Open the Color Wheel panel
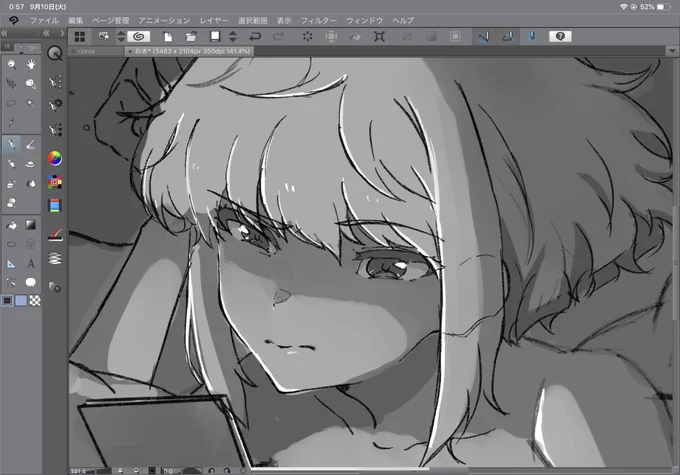The image size is (680, 475). pyautogui.click(x=55, y=158)
